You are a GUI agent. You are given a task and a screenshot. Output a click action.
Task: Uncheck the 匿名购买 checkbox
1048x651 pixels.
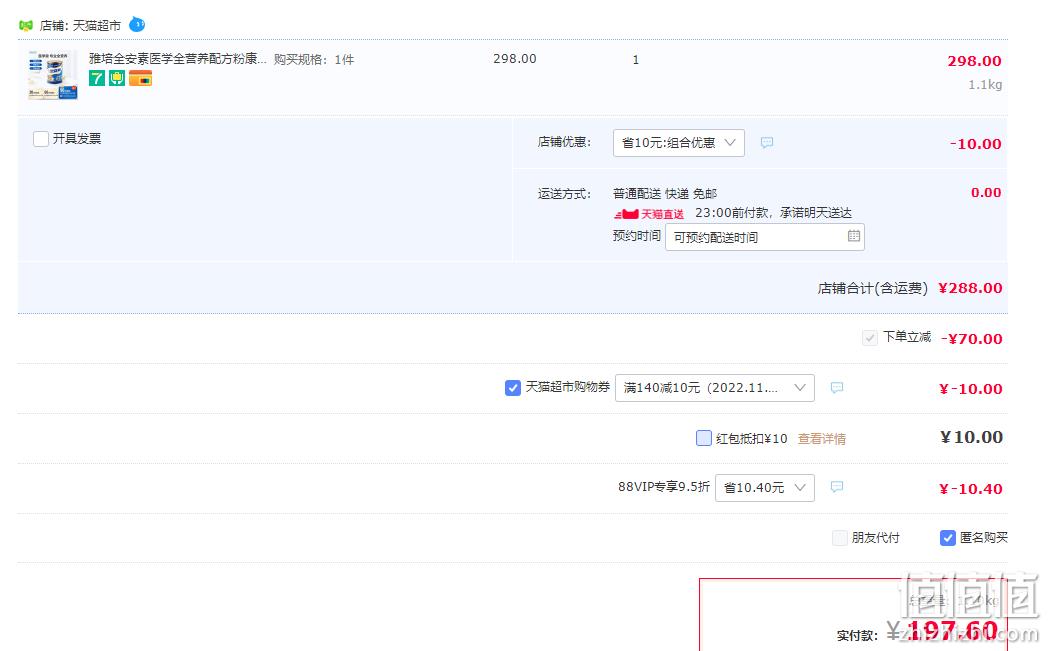(948, 538)
